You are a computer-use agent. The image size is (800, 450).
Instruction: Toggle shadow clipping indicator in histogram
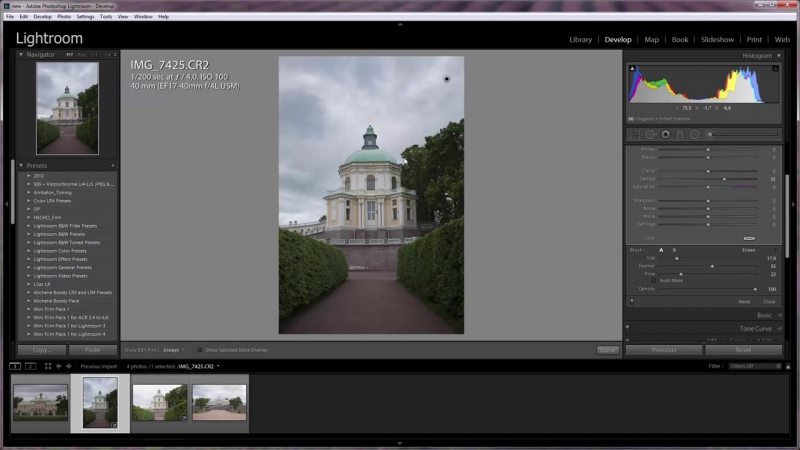coord(632,68)
